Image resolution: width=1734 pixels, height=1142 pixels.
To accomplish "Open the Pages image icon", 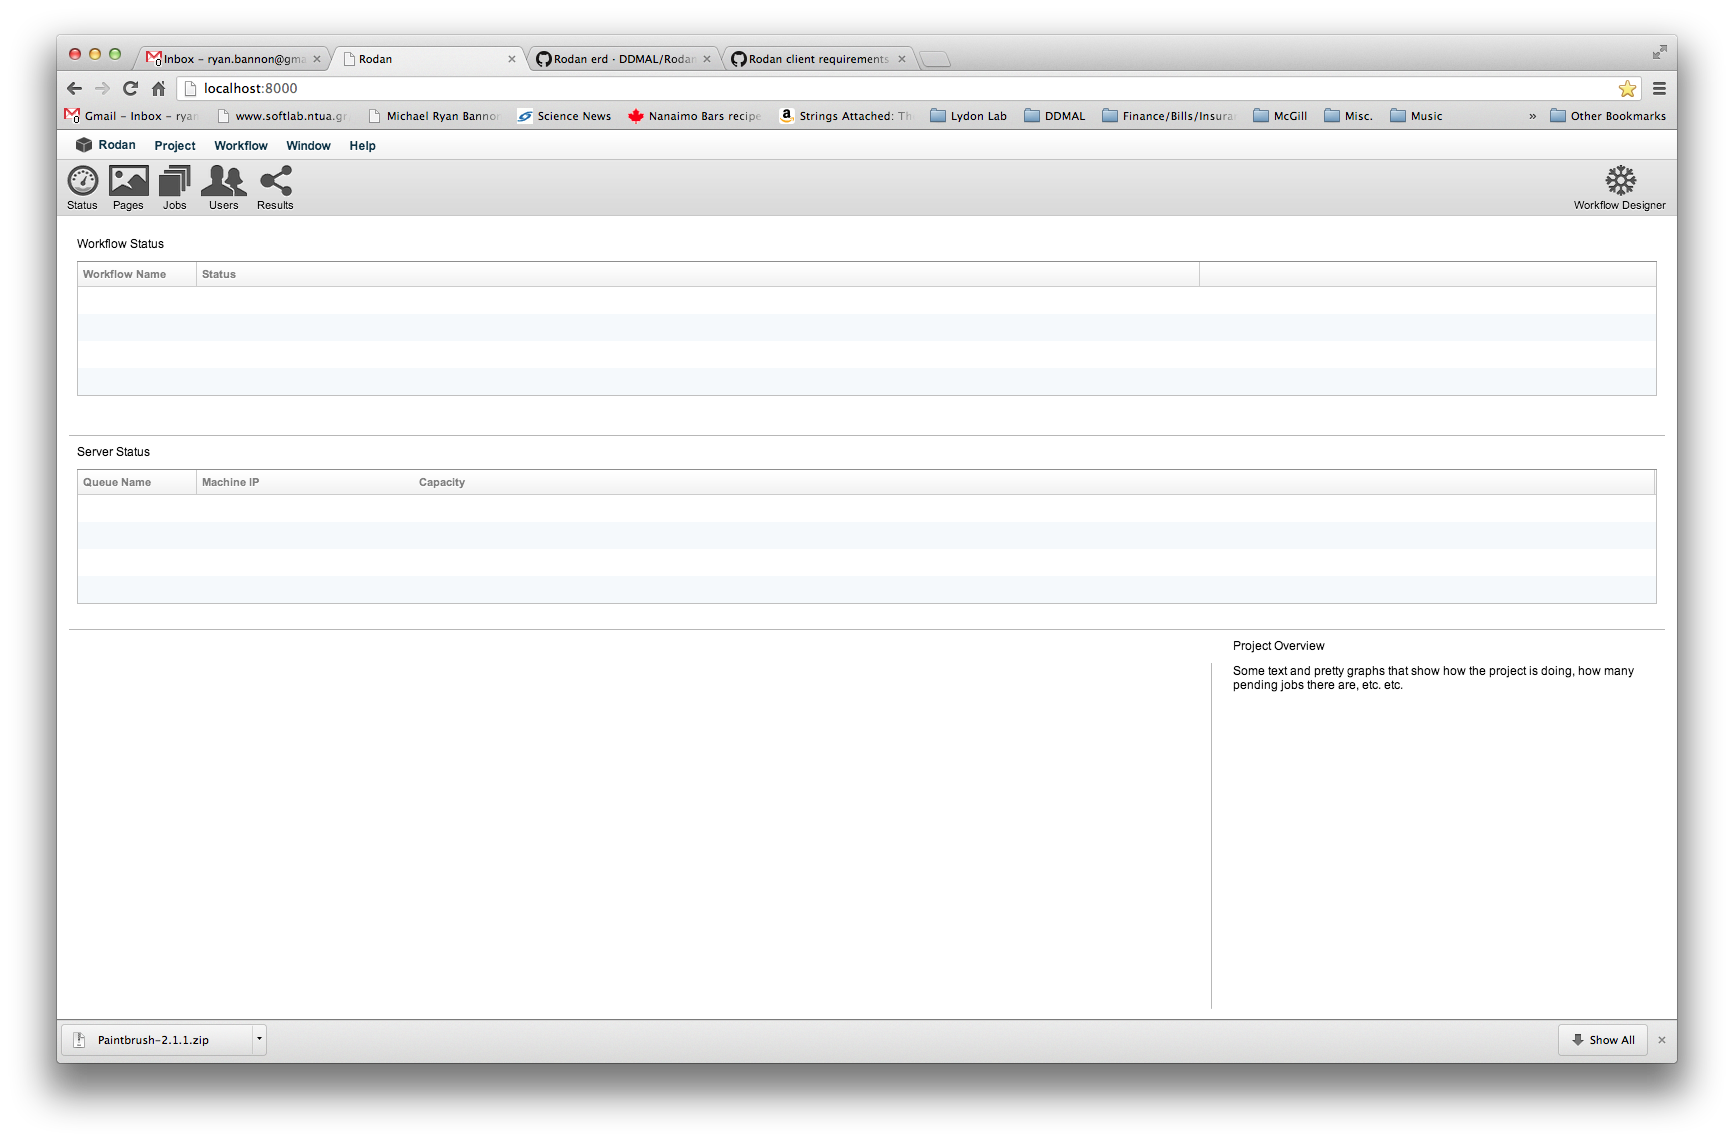I will [x=128, y=187].
